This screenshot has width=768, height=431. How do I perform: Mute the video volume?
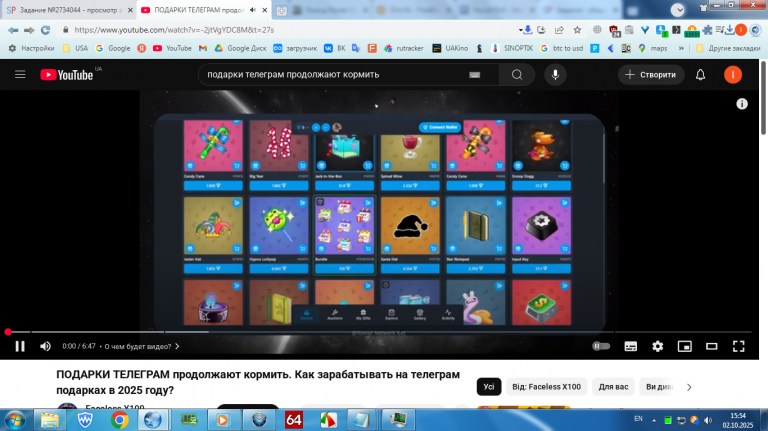pos(46,346)
